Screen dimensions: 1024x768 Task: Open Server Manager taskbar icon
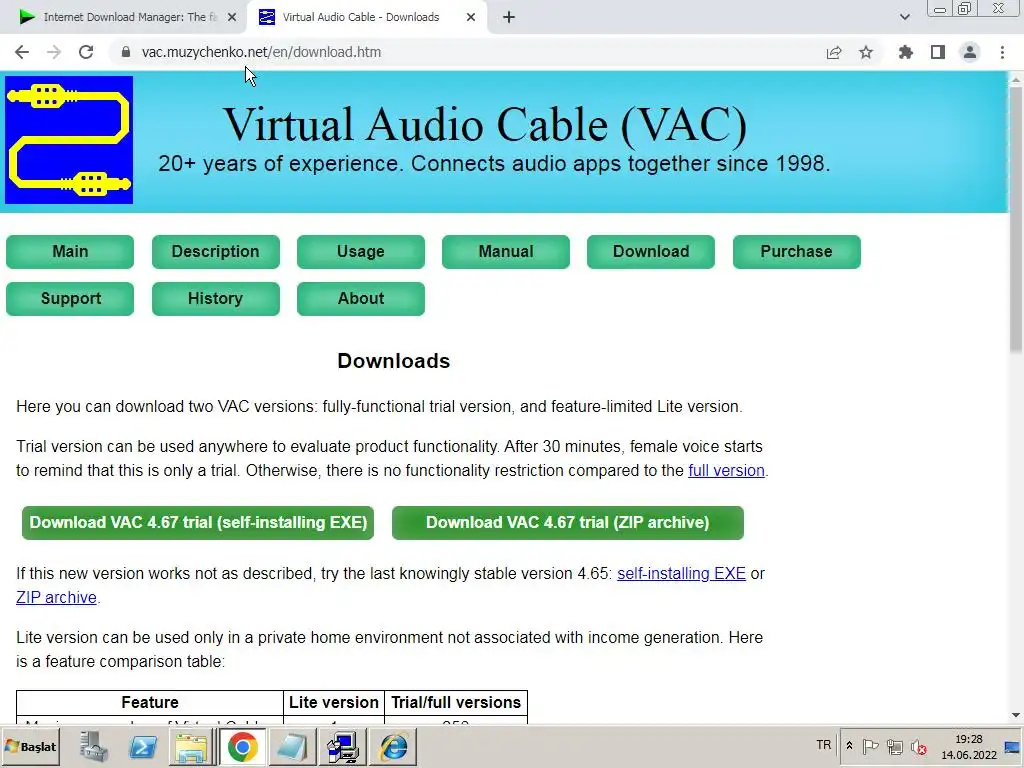(x=94, y=746)
